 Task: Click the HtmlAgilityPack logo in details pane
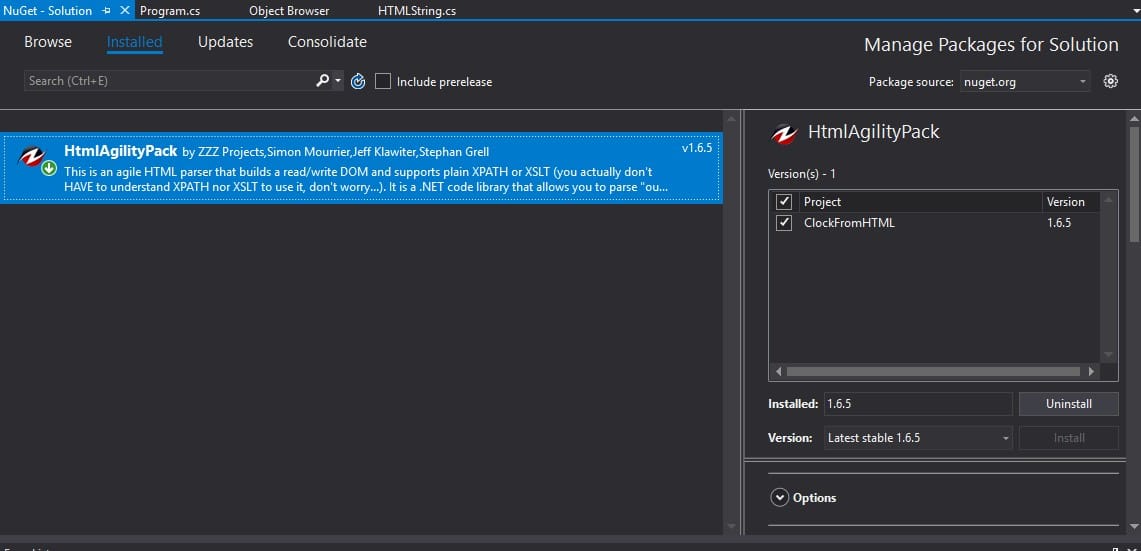(784, 133)
